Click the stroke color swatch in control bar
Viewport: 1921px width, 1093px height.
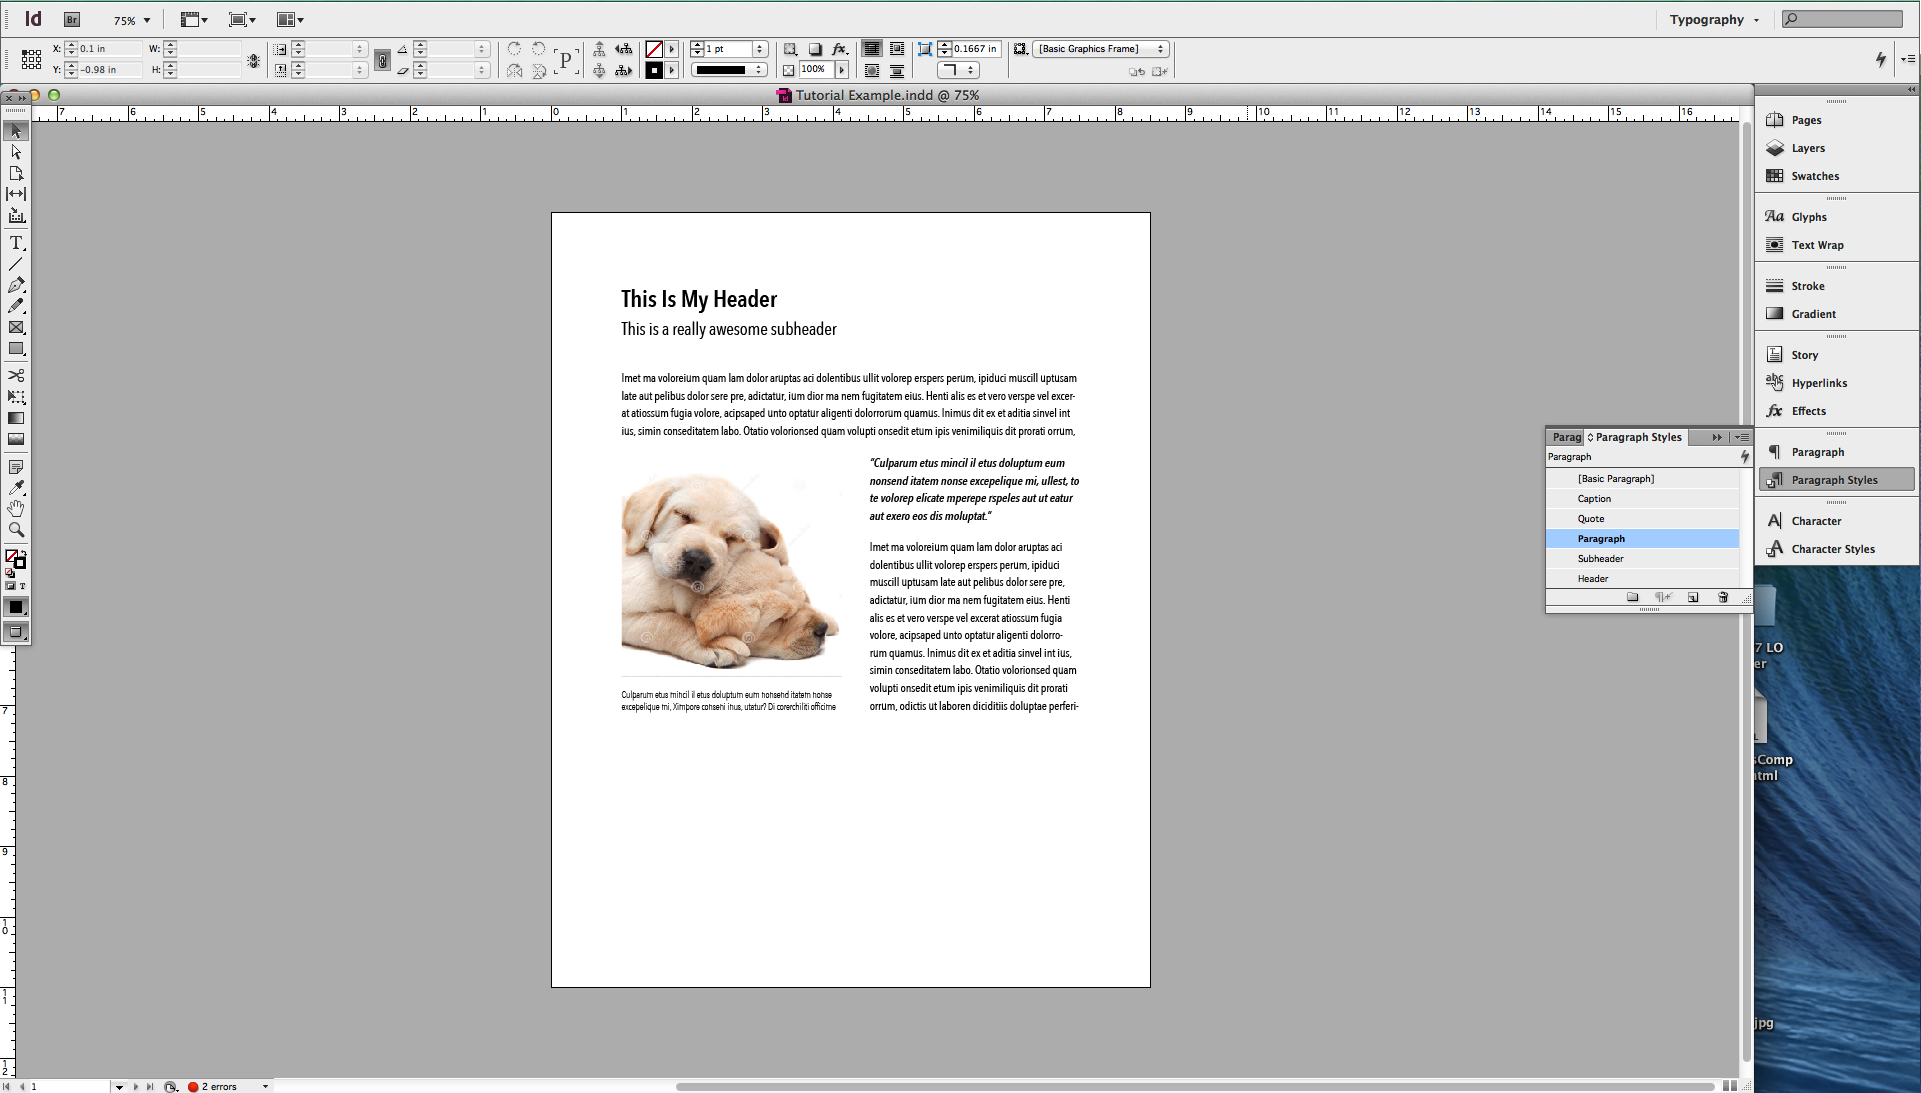654,70
